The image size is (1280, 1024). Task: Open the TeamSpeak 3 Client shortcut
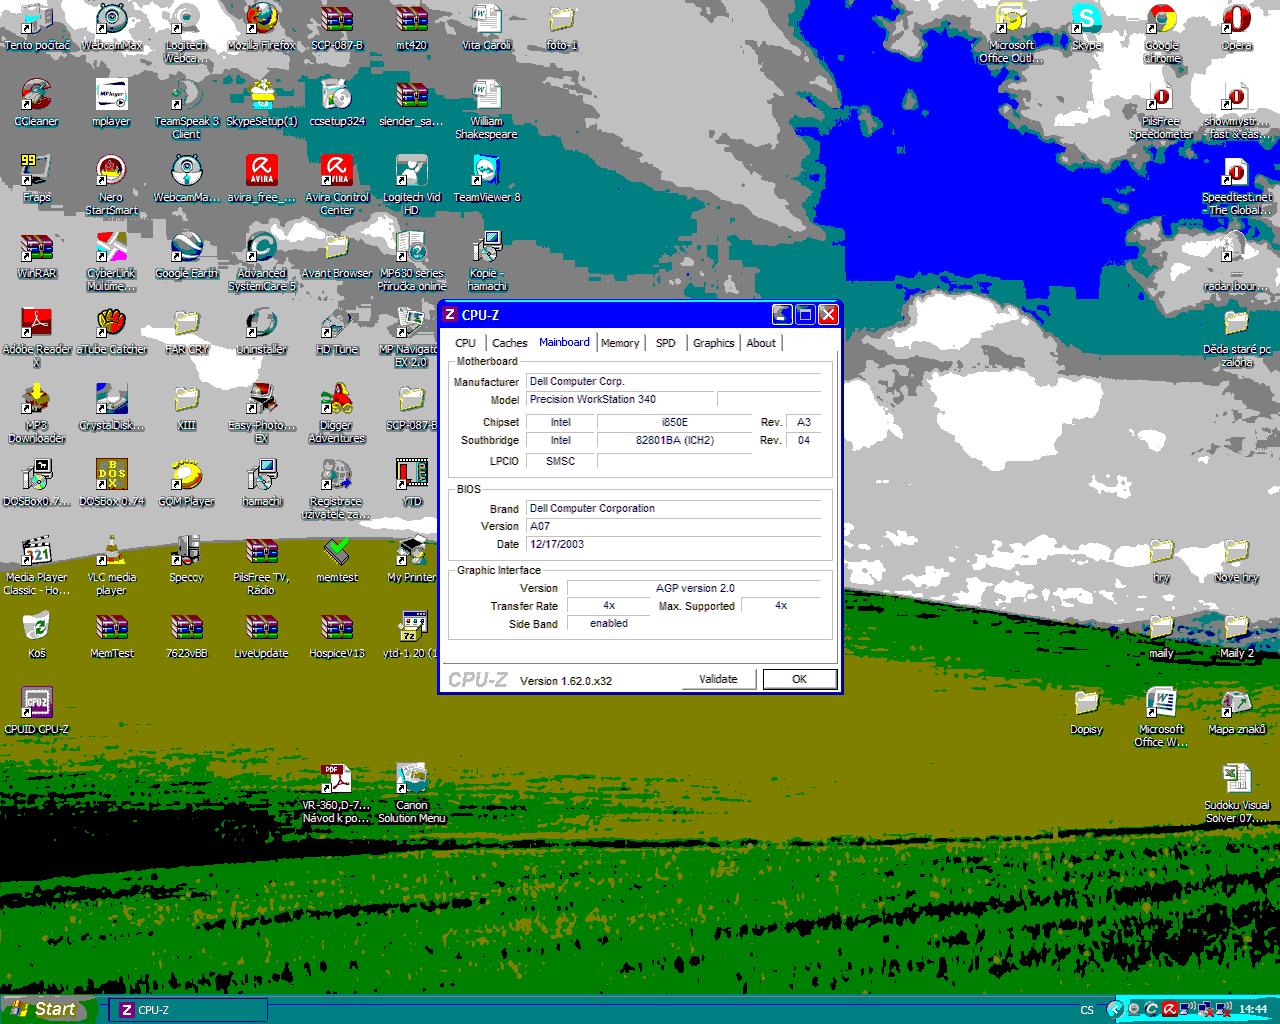186,109
